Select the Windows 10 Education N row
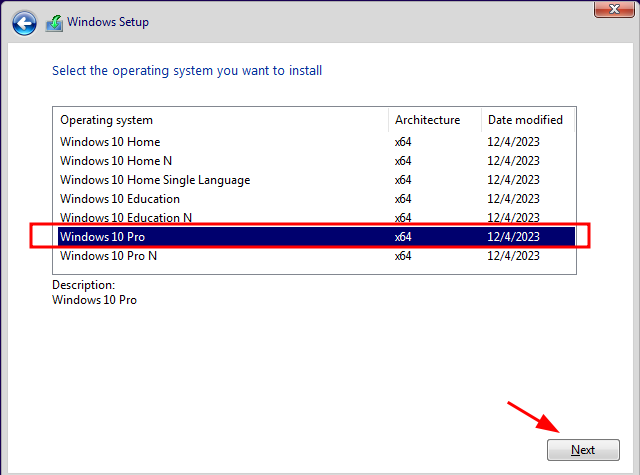The height and width of the screenshot is (475, 640). click(x=314, y=218)
